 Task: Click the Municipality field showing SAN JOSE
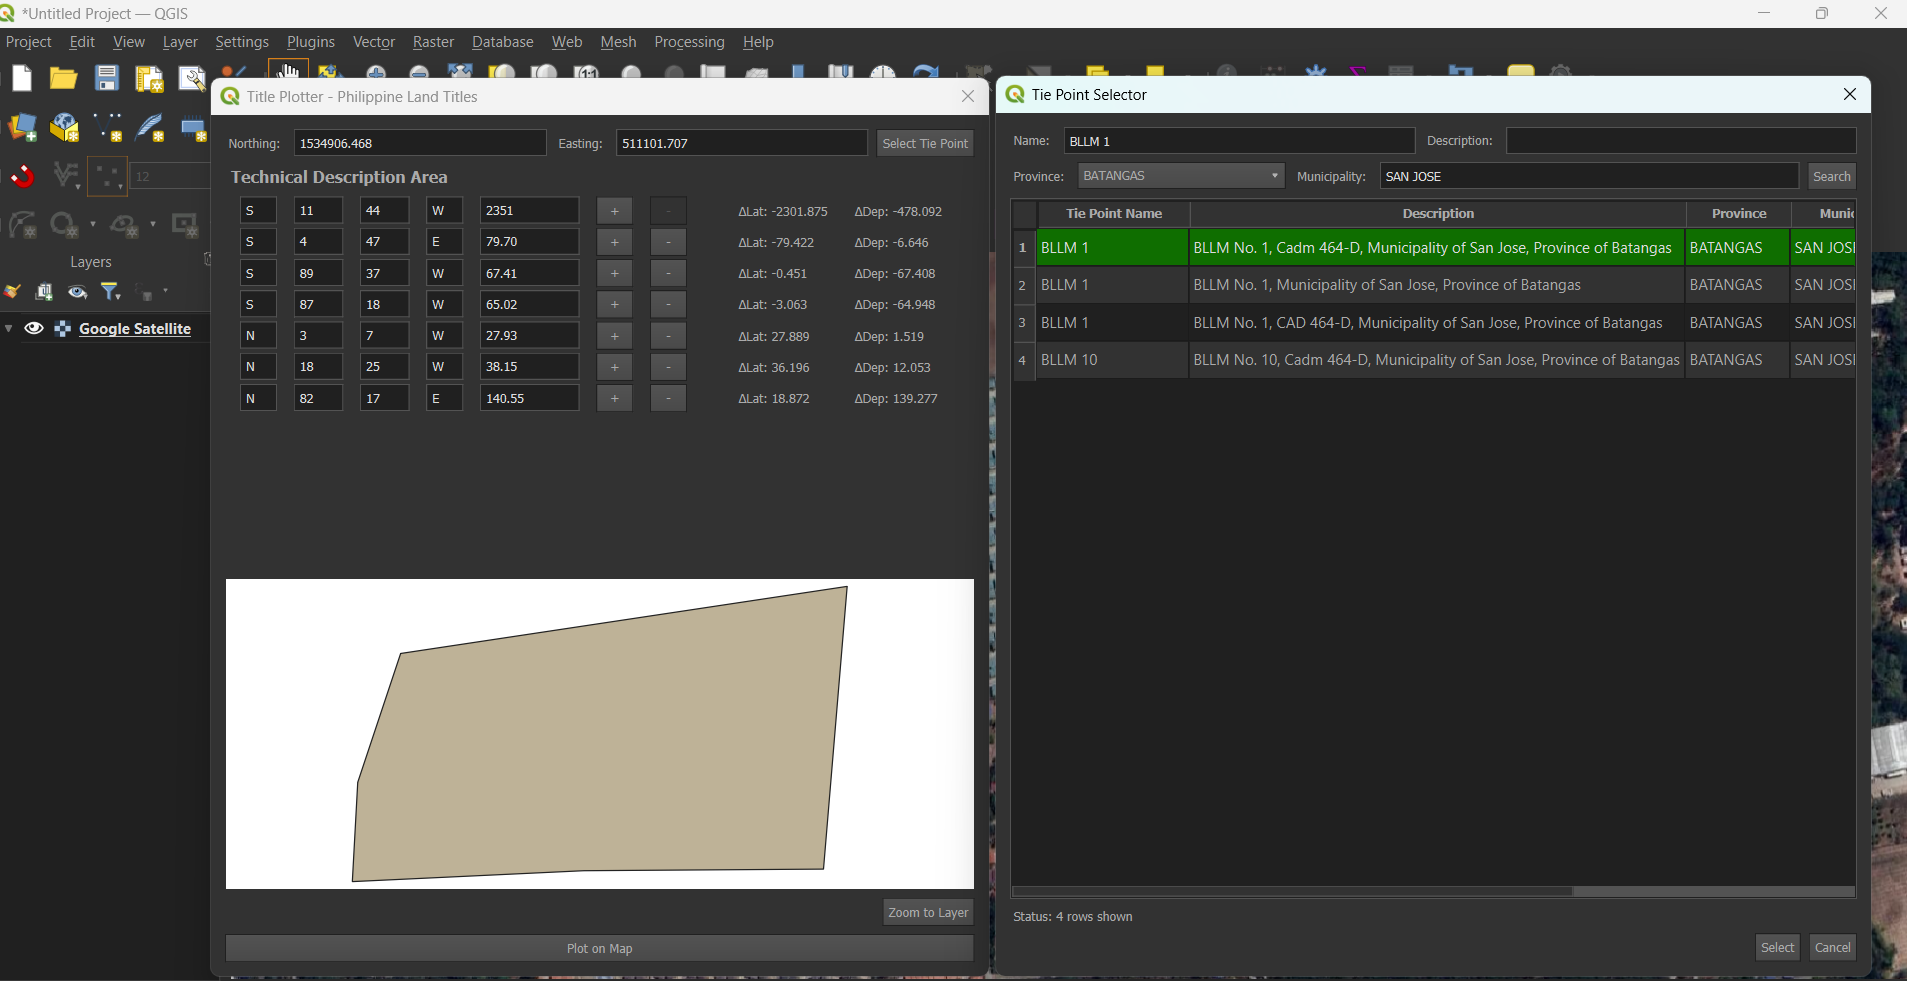click(x=1589, y=176)
